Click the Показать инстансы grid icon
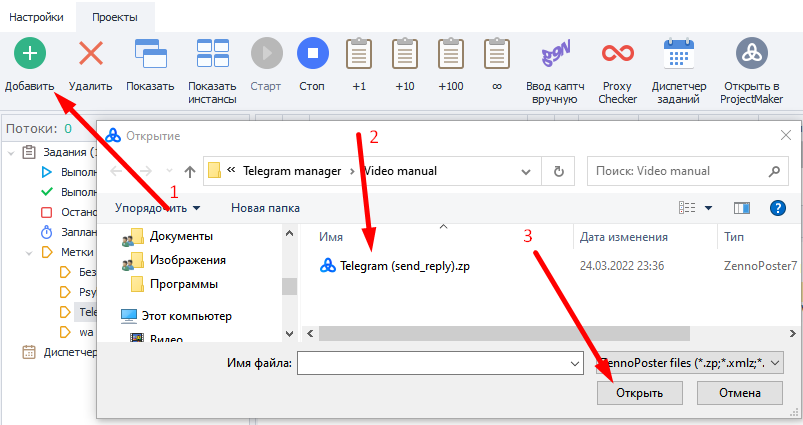The image size is (803, 425). click(x=213, y=53)
